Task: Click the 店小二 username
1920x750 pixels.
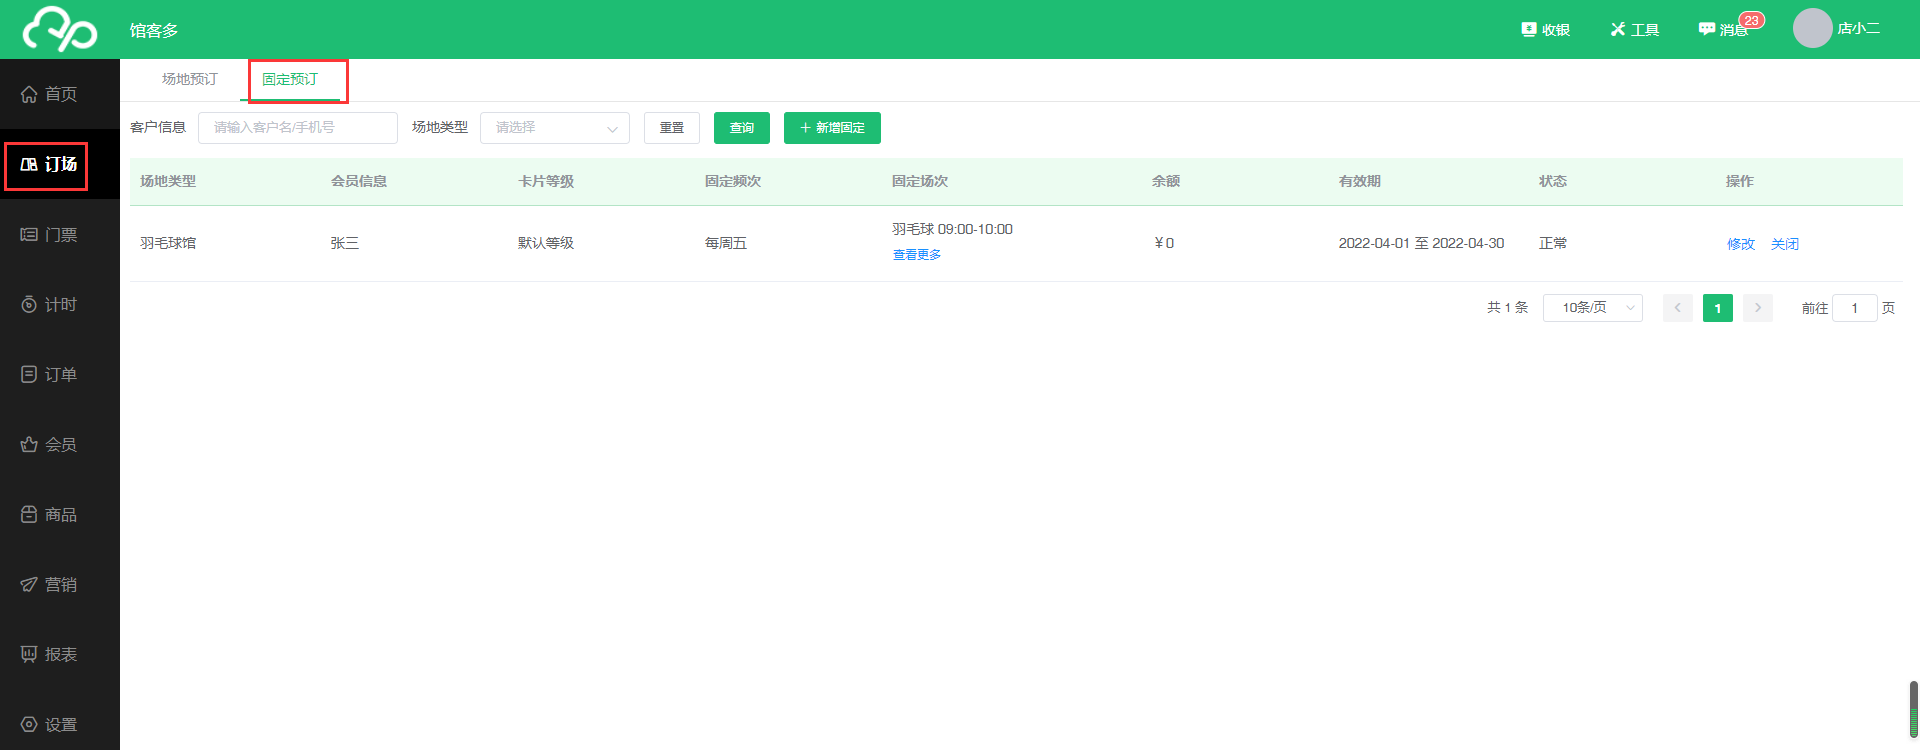Action: 1859,28
